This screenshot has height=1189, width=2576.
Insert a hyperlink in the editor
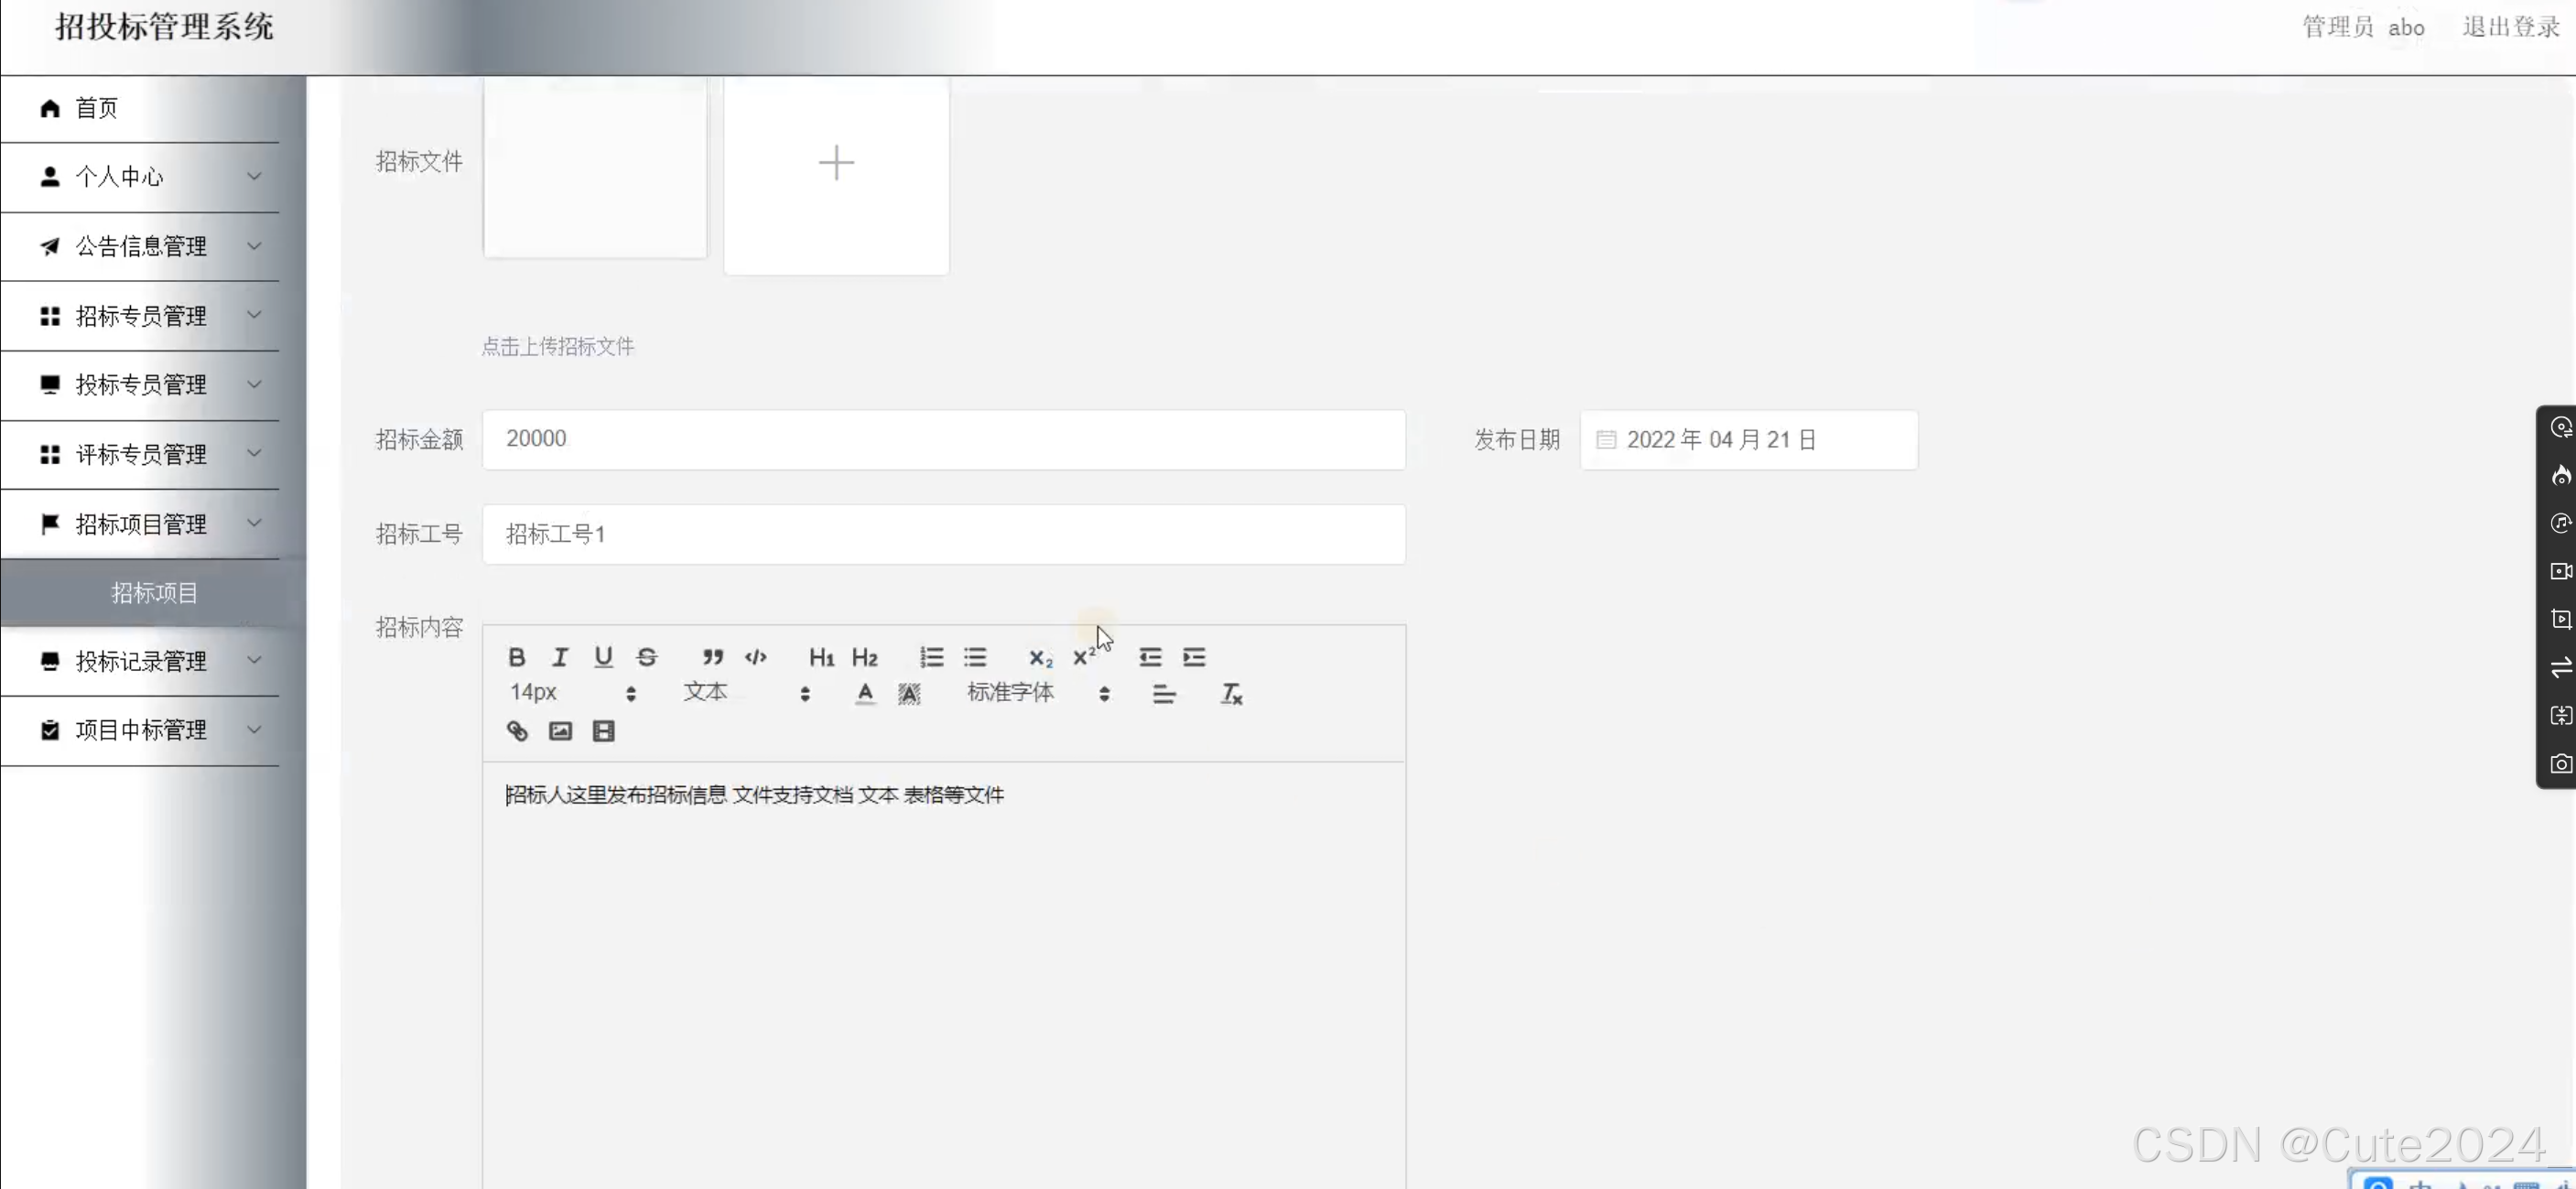coord(517,731)
